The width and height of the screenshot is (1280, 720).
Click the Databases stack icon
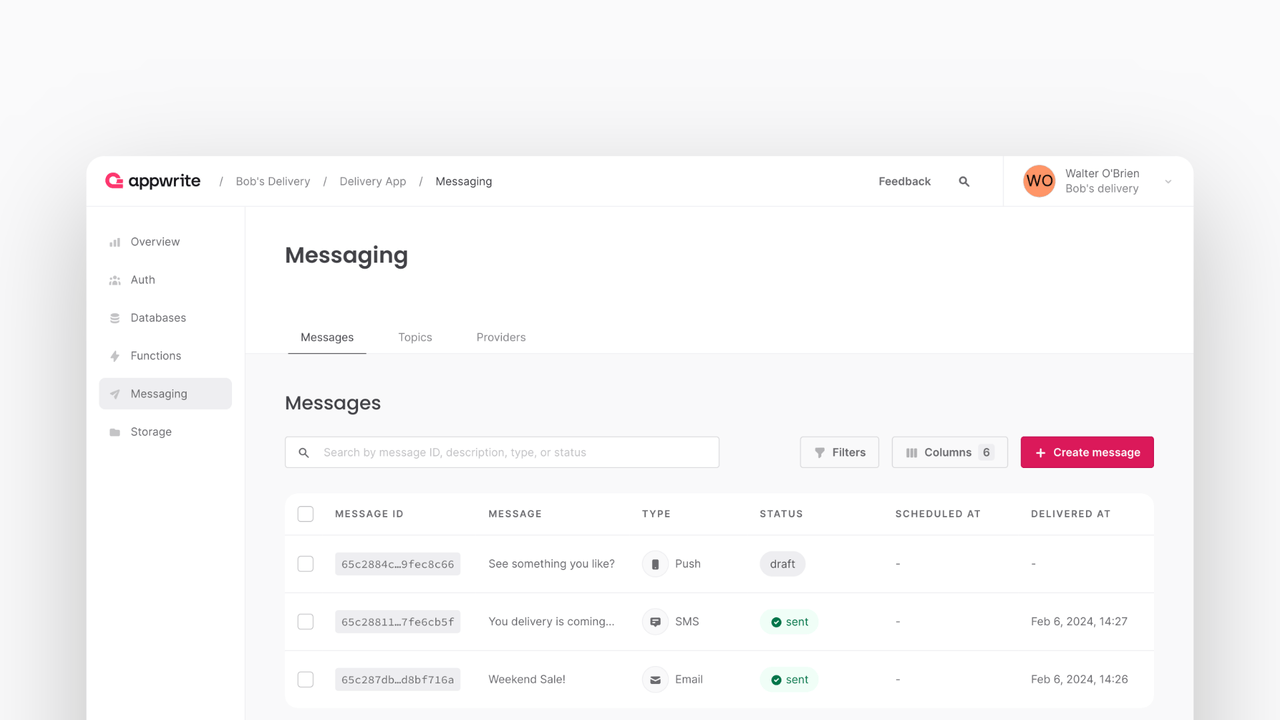coord(115,318)
